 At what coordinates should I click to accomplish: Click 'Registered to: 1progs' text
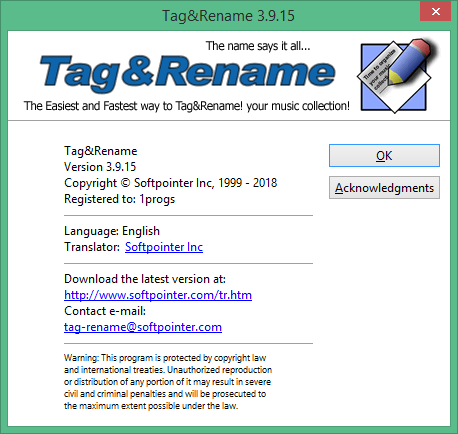[119, 199]
